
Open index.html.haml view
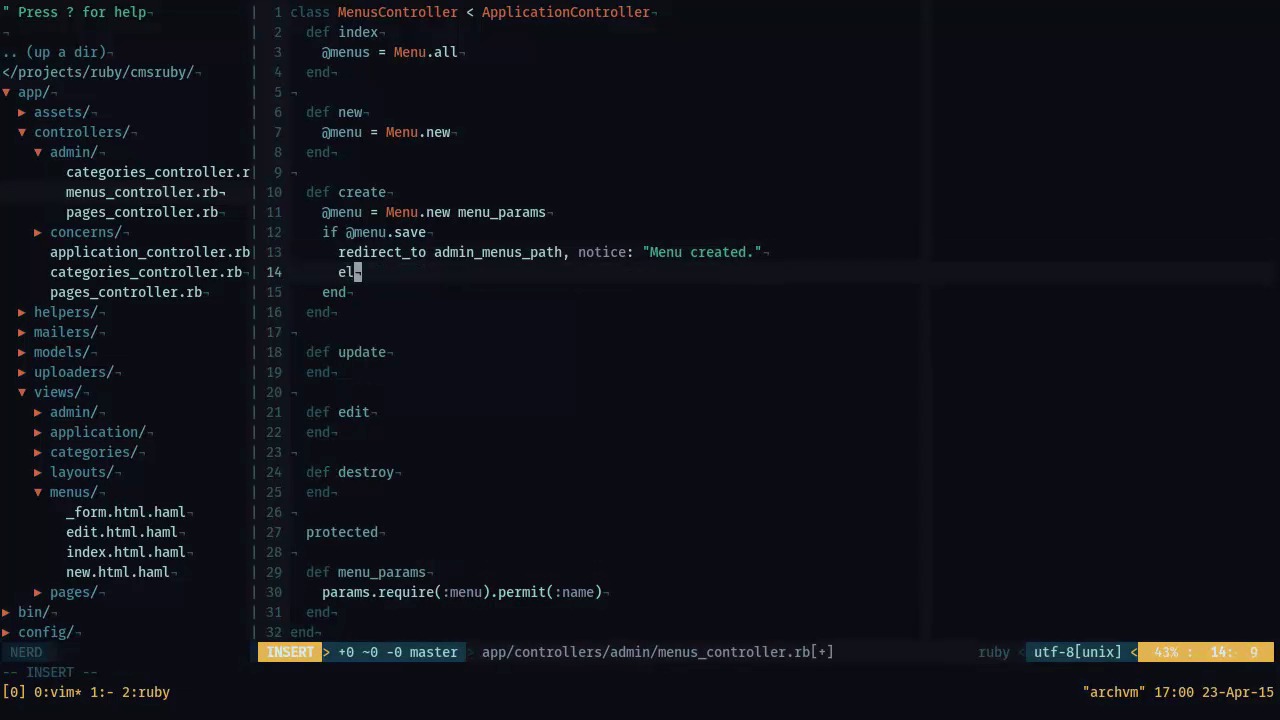[x=126, y=552]
